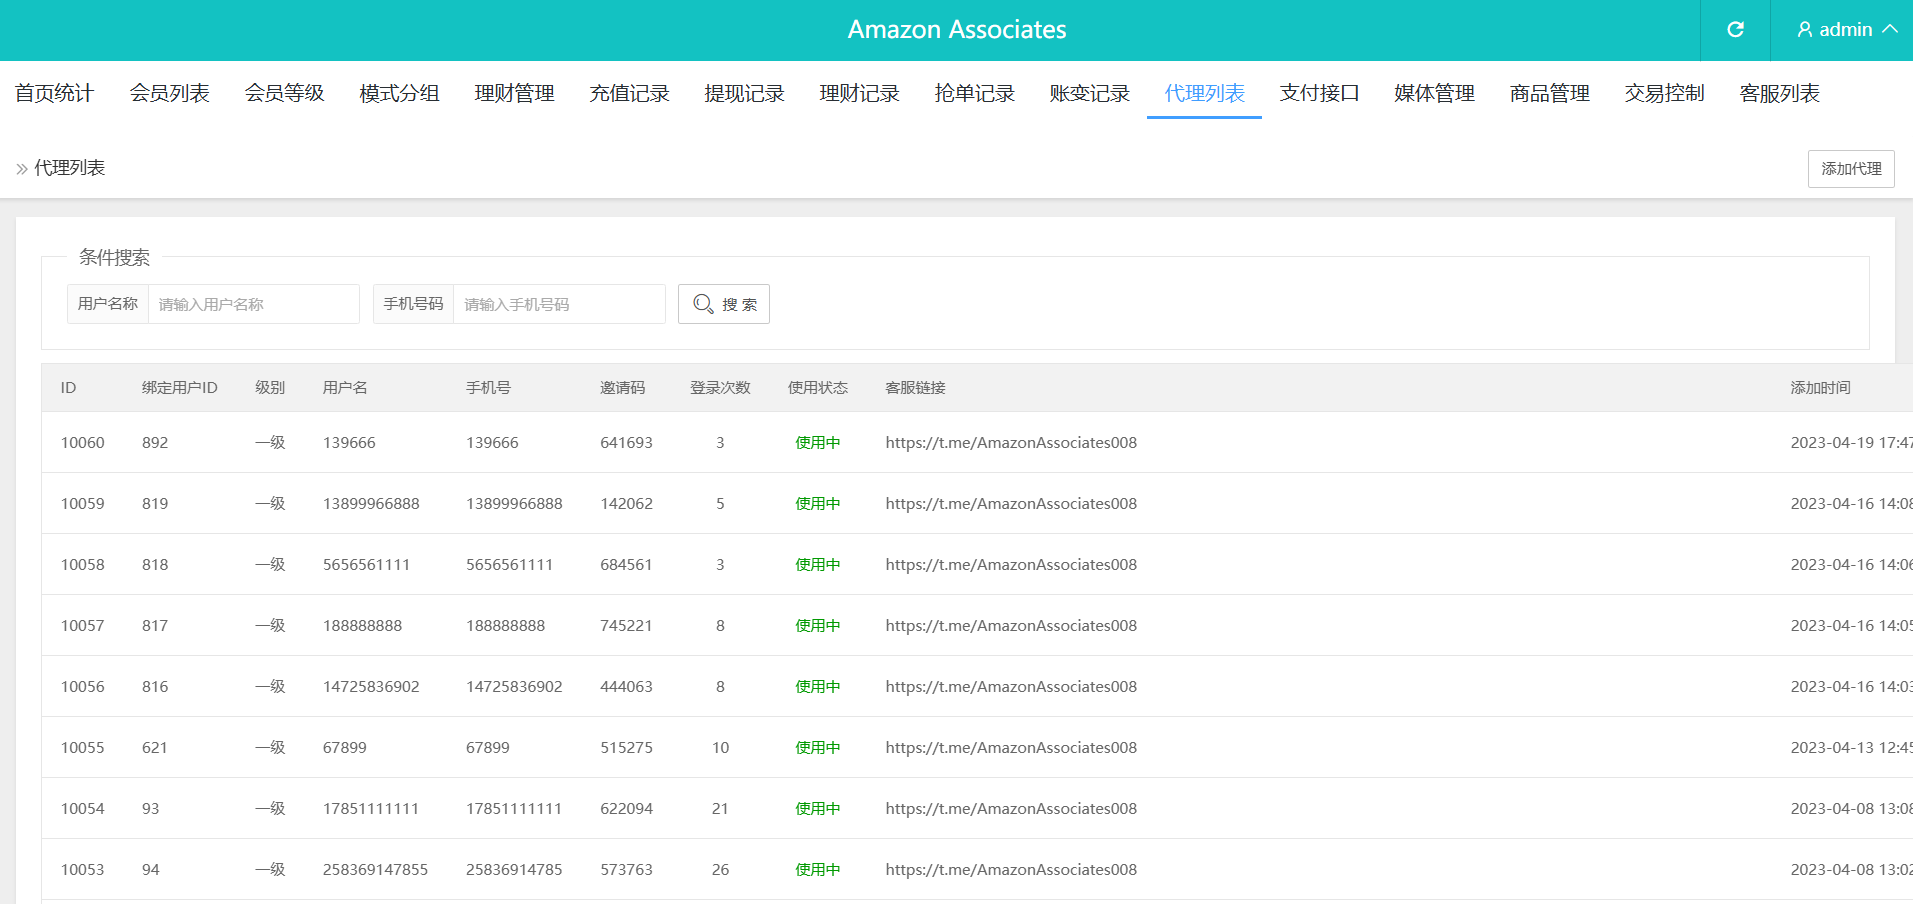Viewport: 1913px width, 904px height.
Task: Open customer link for ID 10059
Action: coord(1011,503)
